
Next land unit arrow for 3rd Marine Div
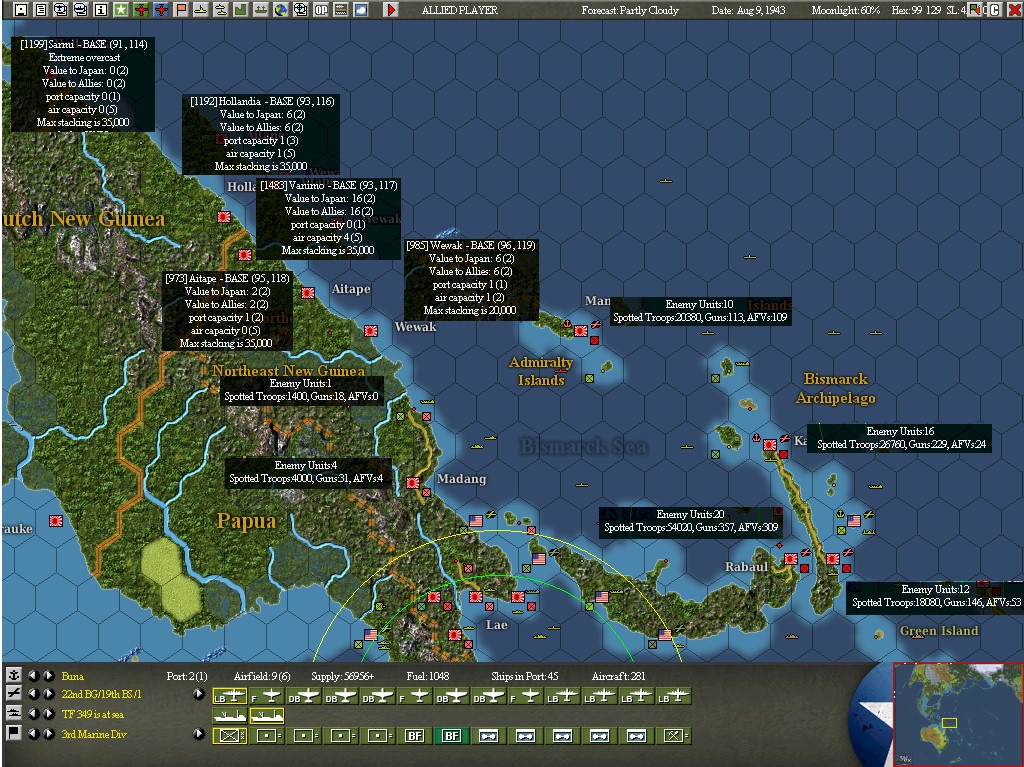[x=48, y=733]
